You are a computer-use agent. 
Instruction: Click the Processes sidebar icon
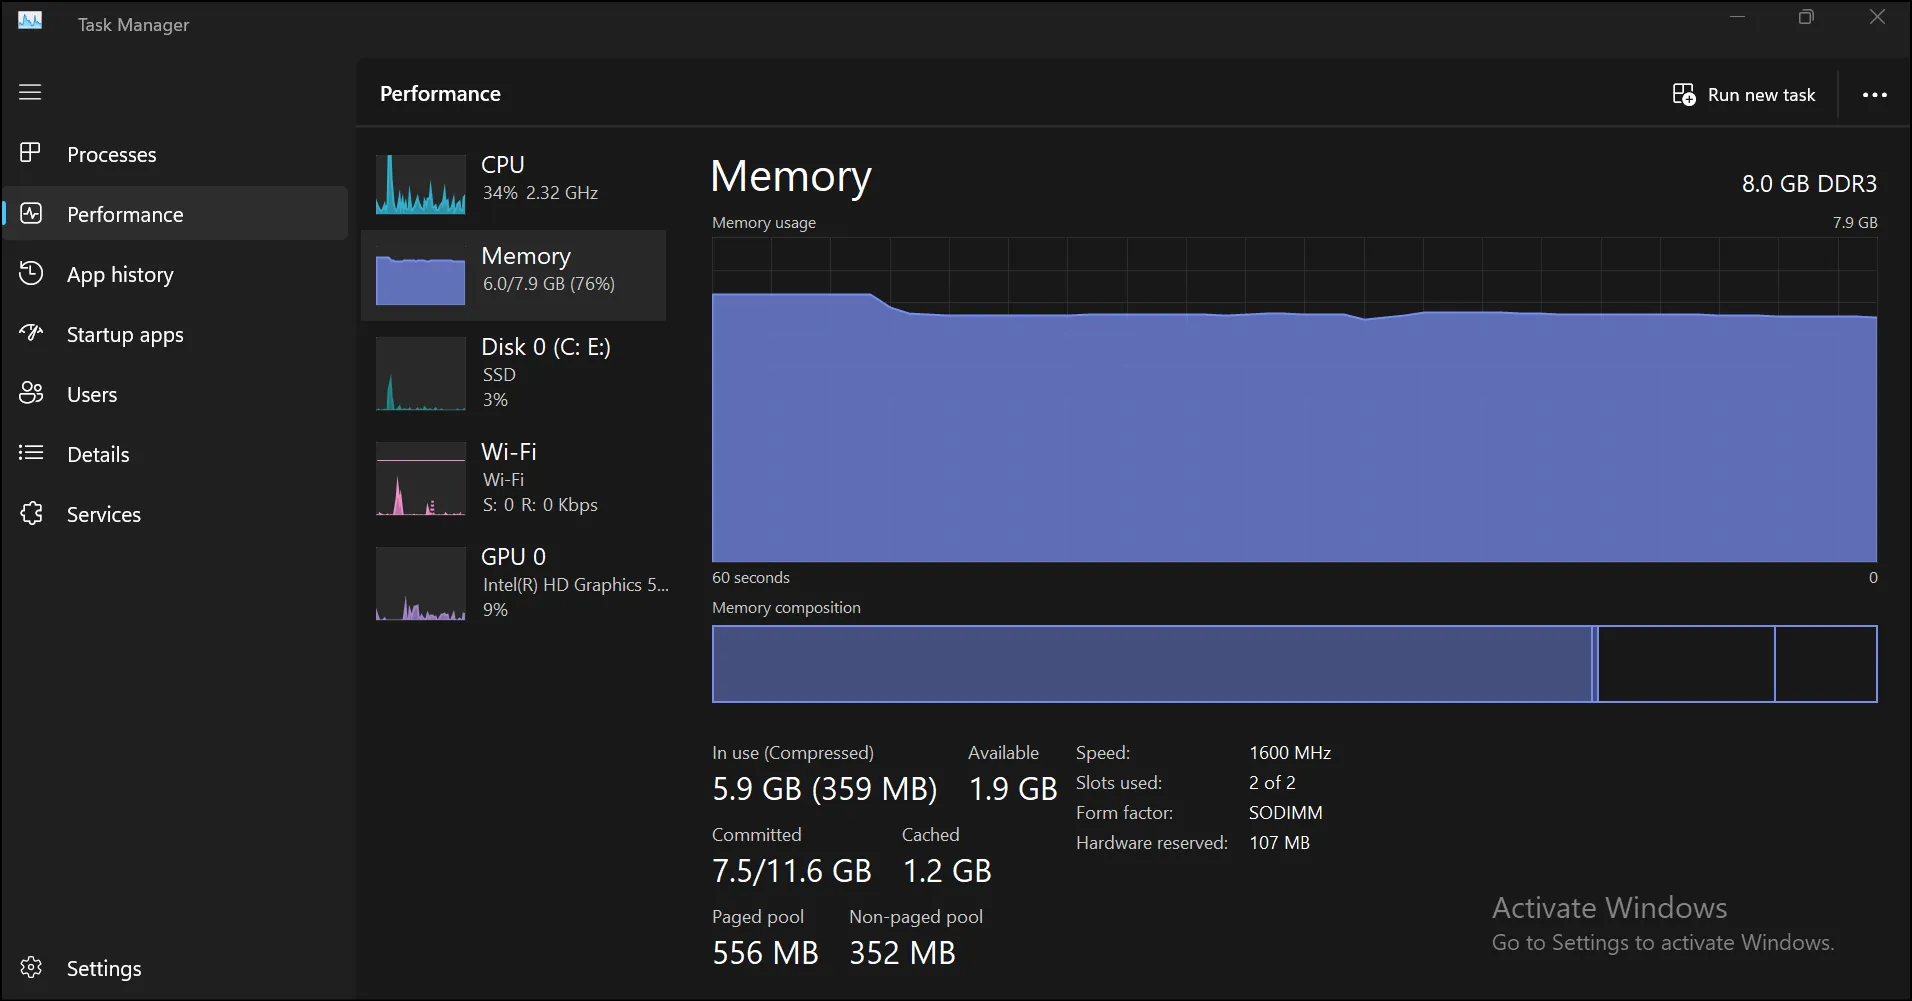[30, 153]
